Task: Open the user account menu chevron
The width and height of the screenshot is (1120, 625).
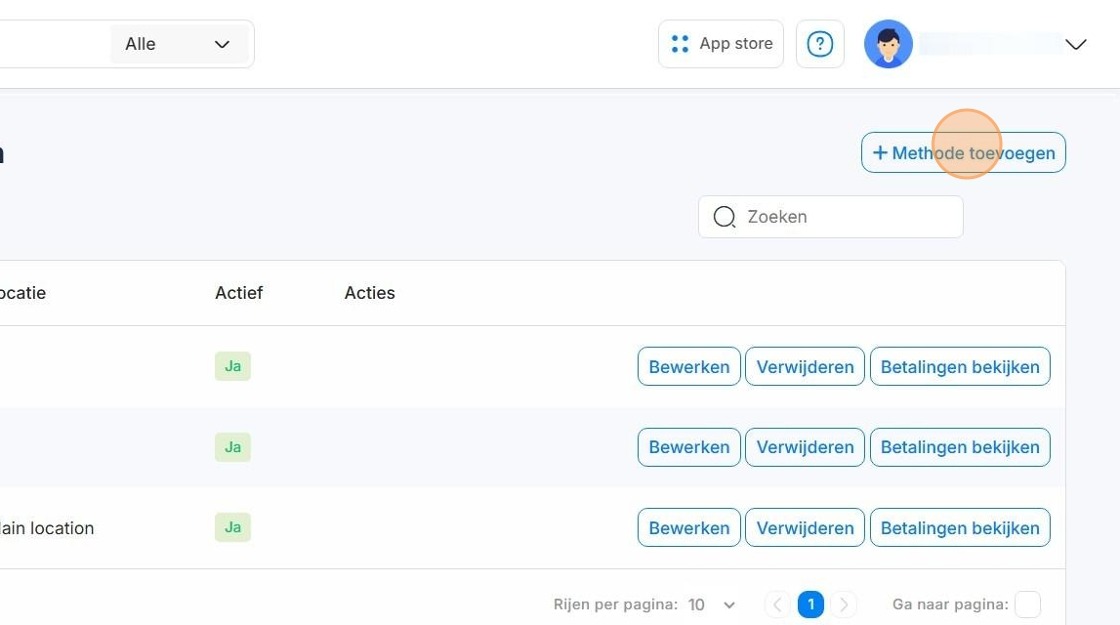Action: (x=1076, y=44)
